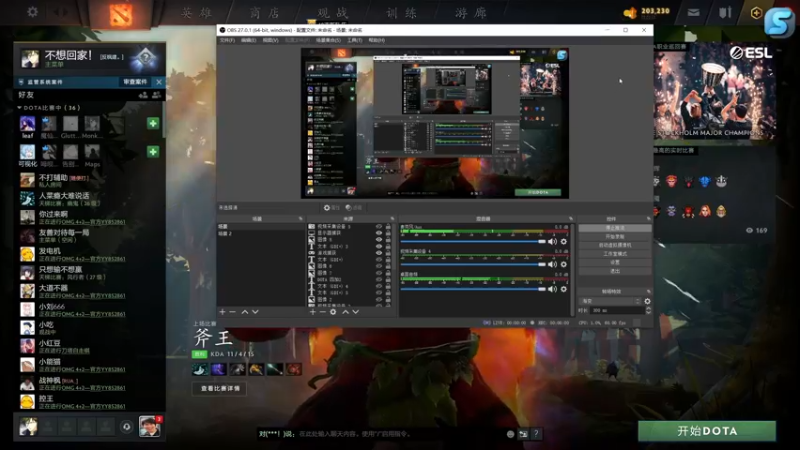Click the friends group icon beside 好友

click(x=157, y=95)
